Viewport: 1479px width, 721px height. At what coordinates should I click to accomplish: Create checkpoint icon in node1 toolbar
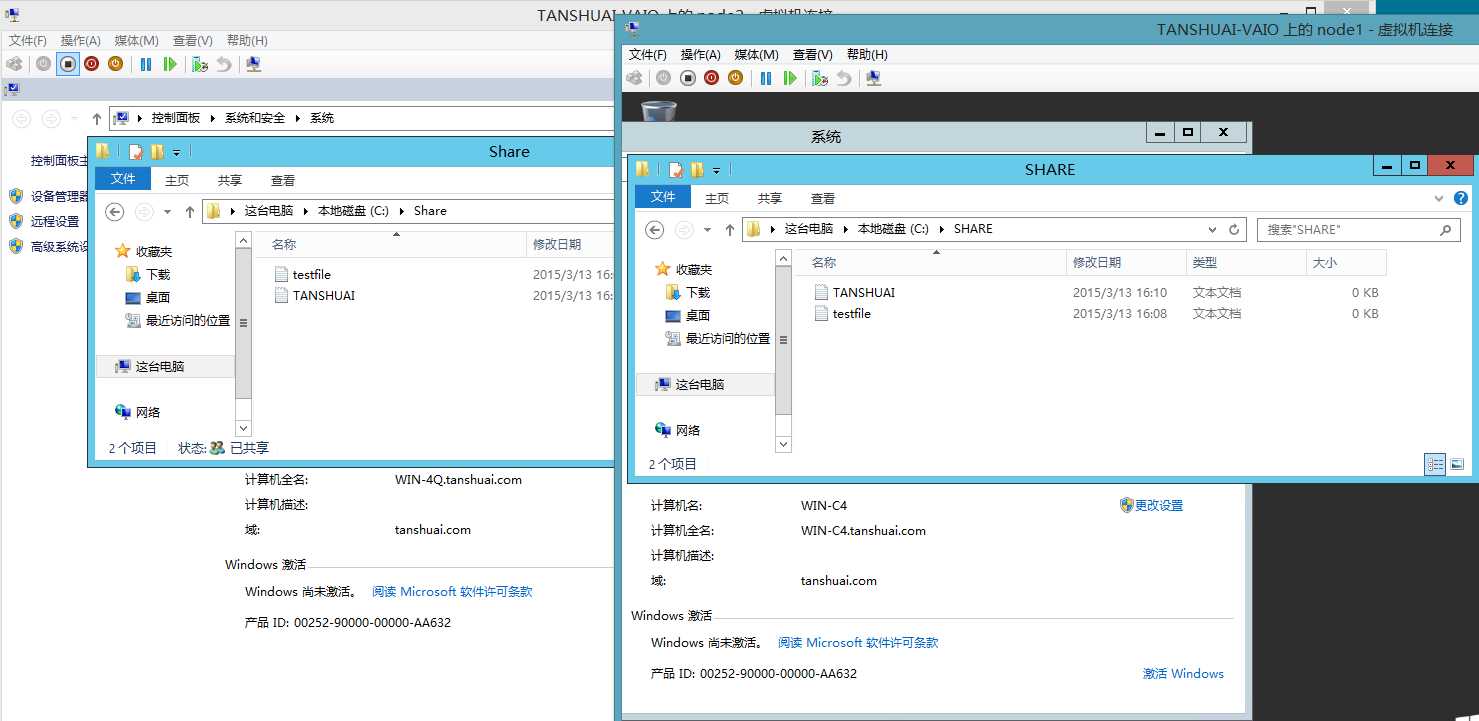pyautogui.click(x=820, y=78)
